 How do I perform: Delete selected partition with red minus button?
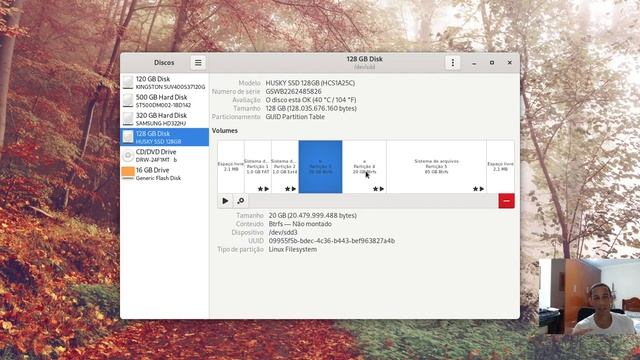point(507,201)
